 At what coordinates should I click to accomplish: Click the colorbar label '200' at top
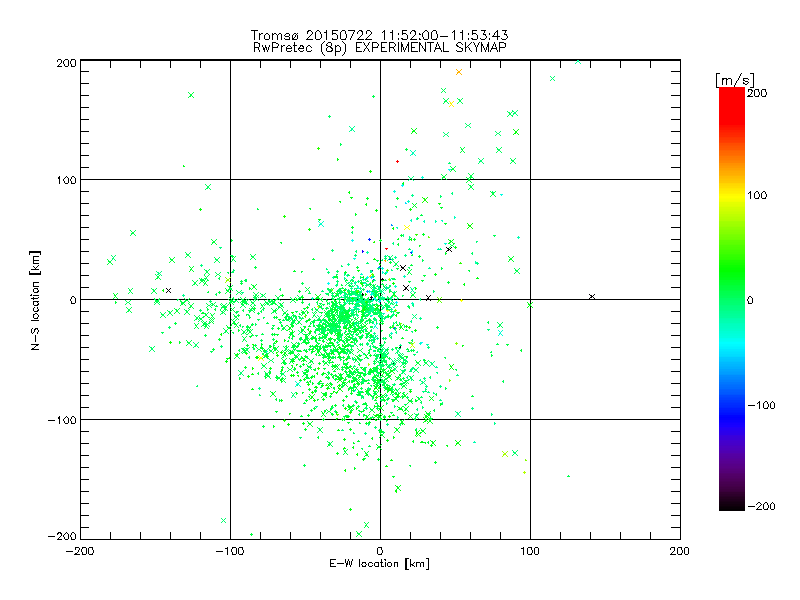point(757,93)
